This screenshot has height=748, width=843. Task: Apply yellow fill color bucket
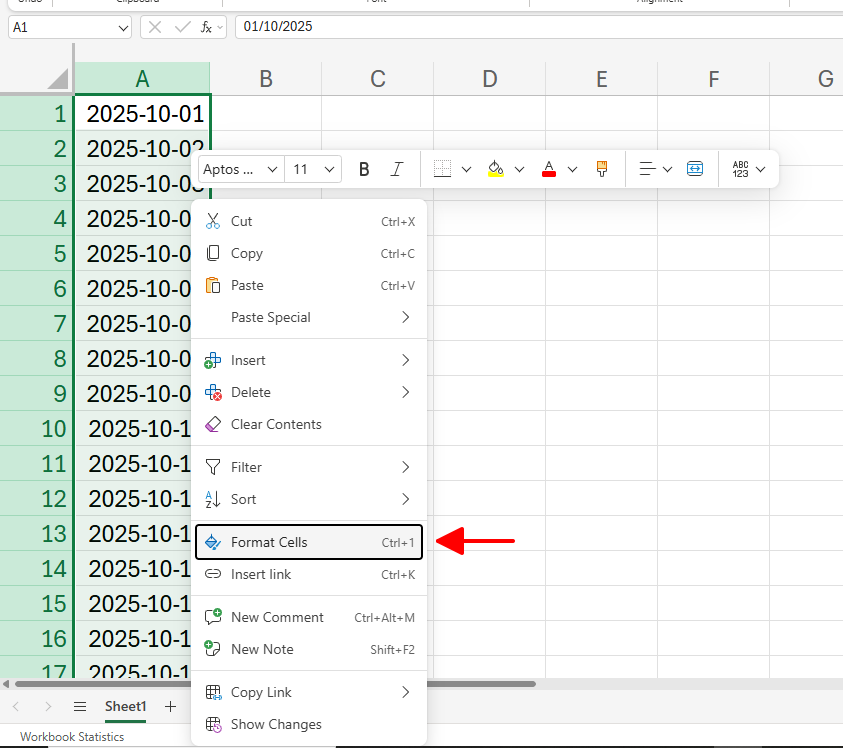coord(496,169)
